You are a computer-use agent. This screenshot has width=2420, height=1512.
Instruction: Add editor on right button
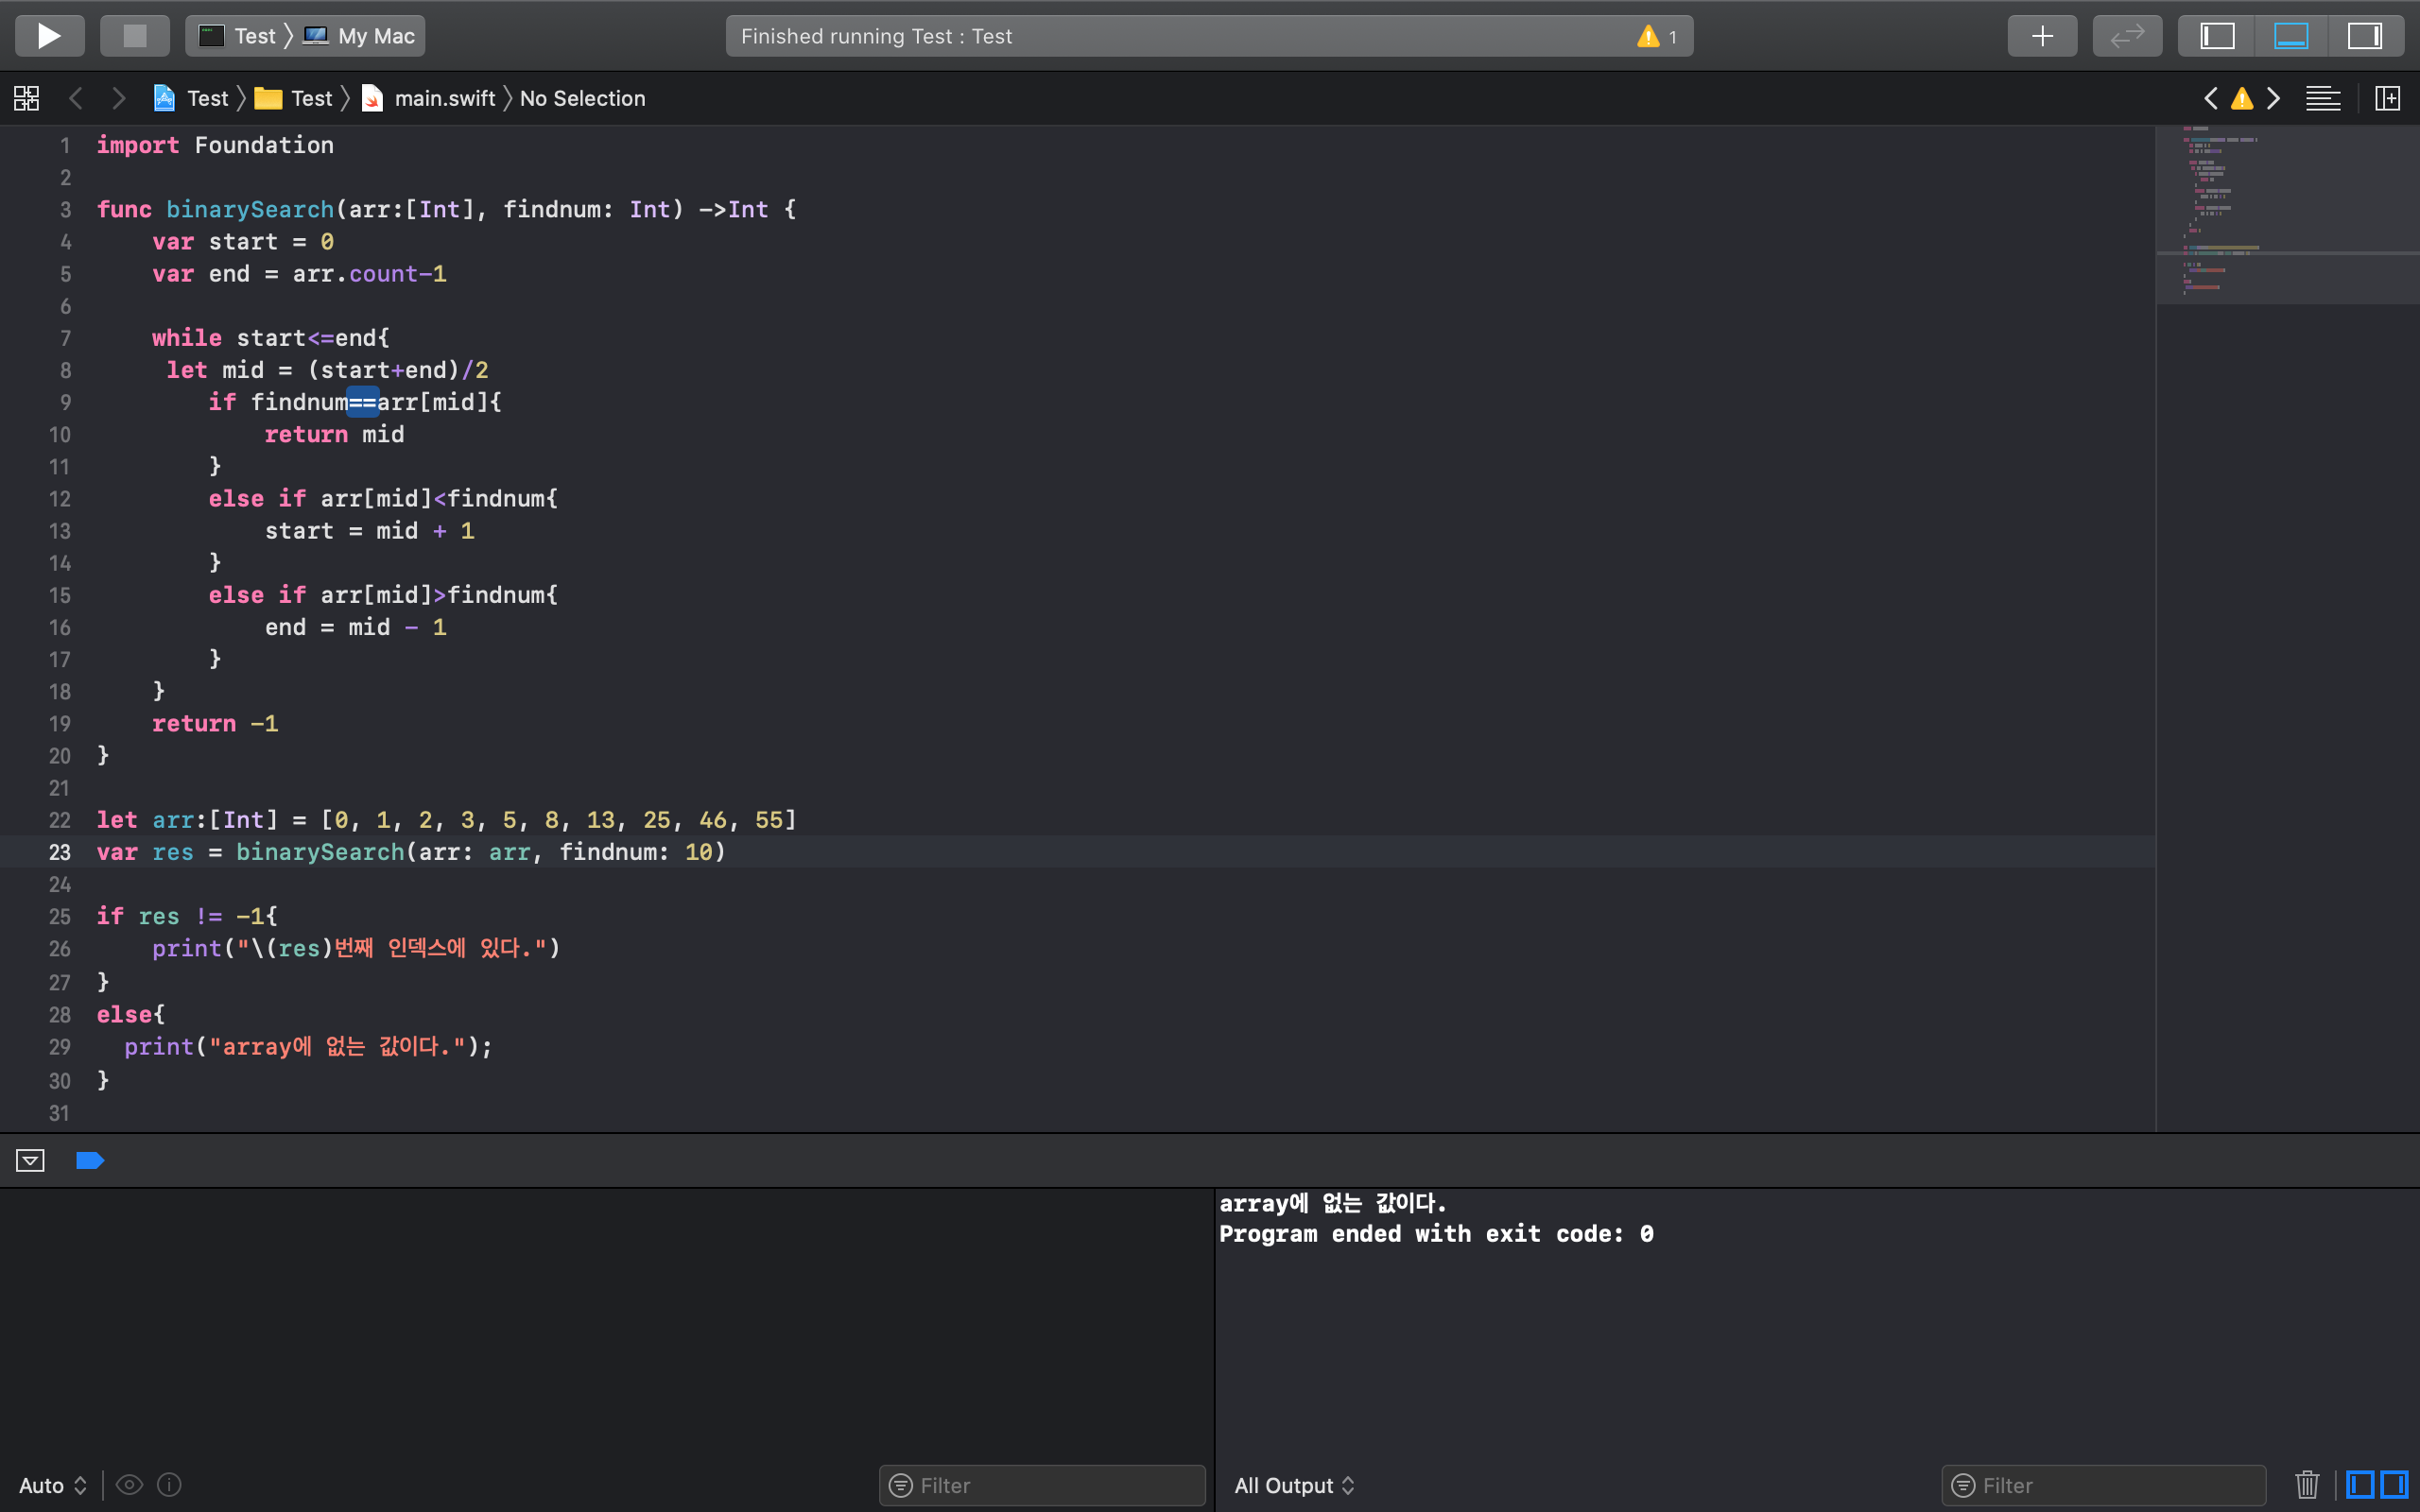[x=2387, y=98]
